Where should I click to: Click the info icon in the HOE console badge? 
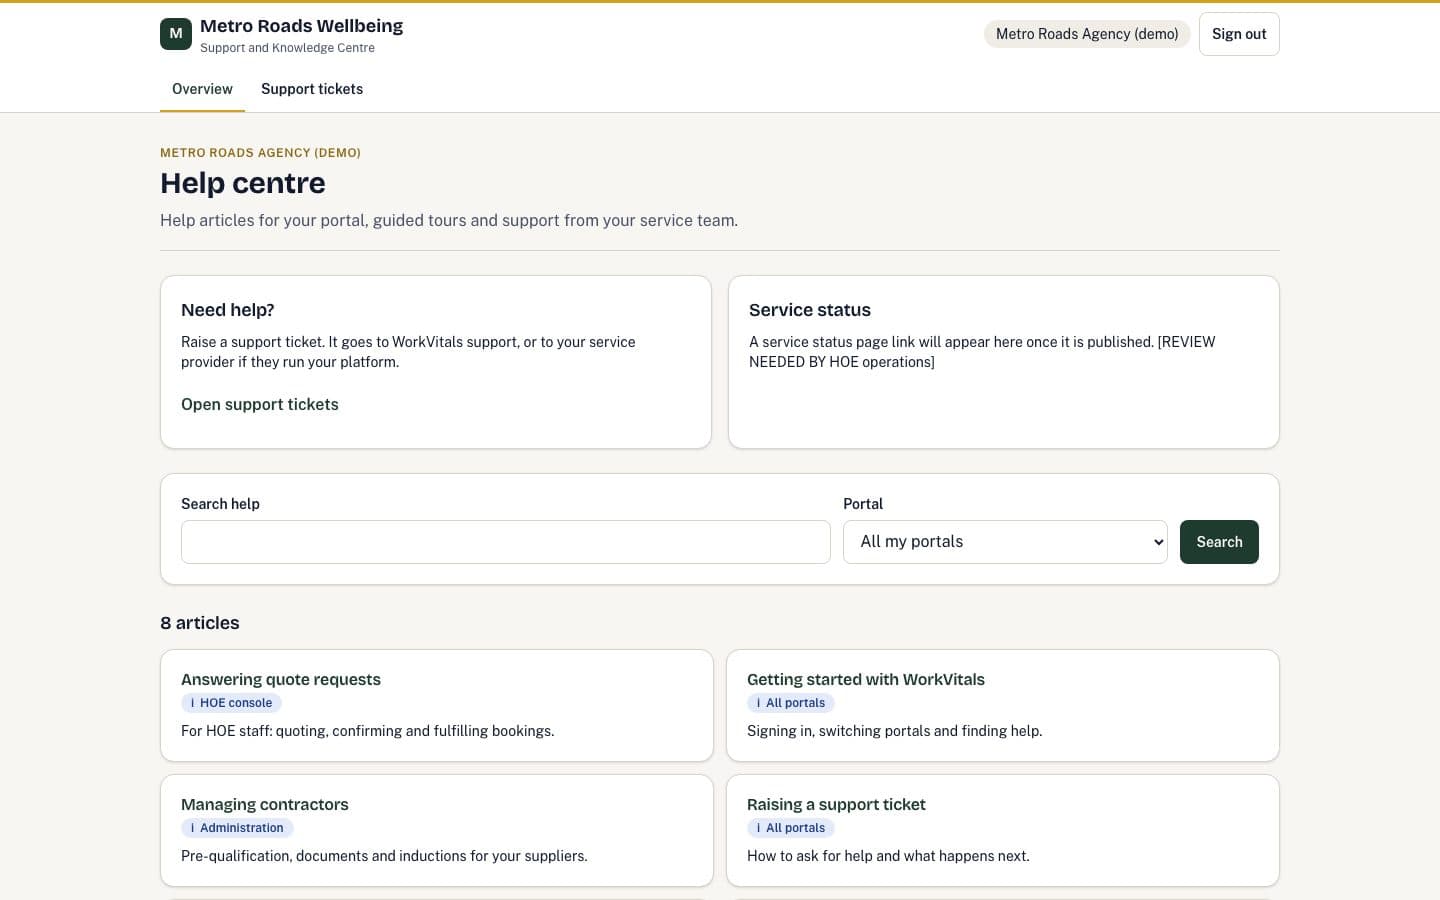(x=192, y=703)
